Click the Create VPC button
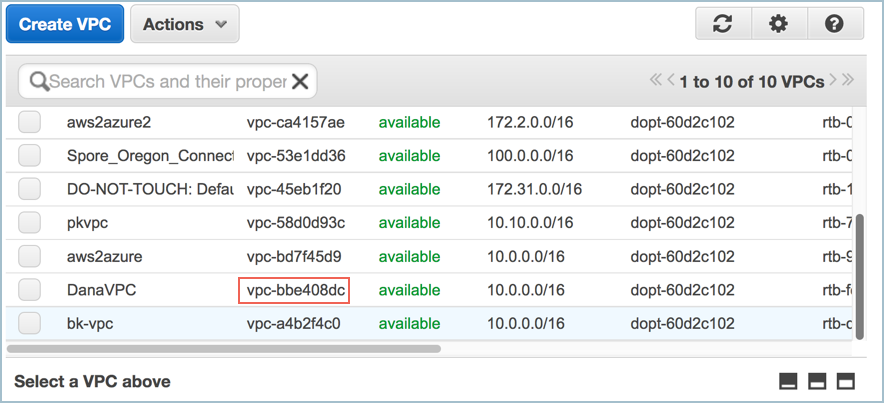Image resolution: width=884 pixels, height=403 pixels. click(x=64, y=24)
